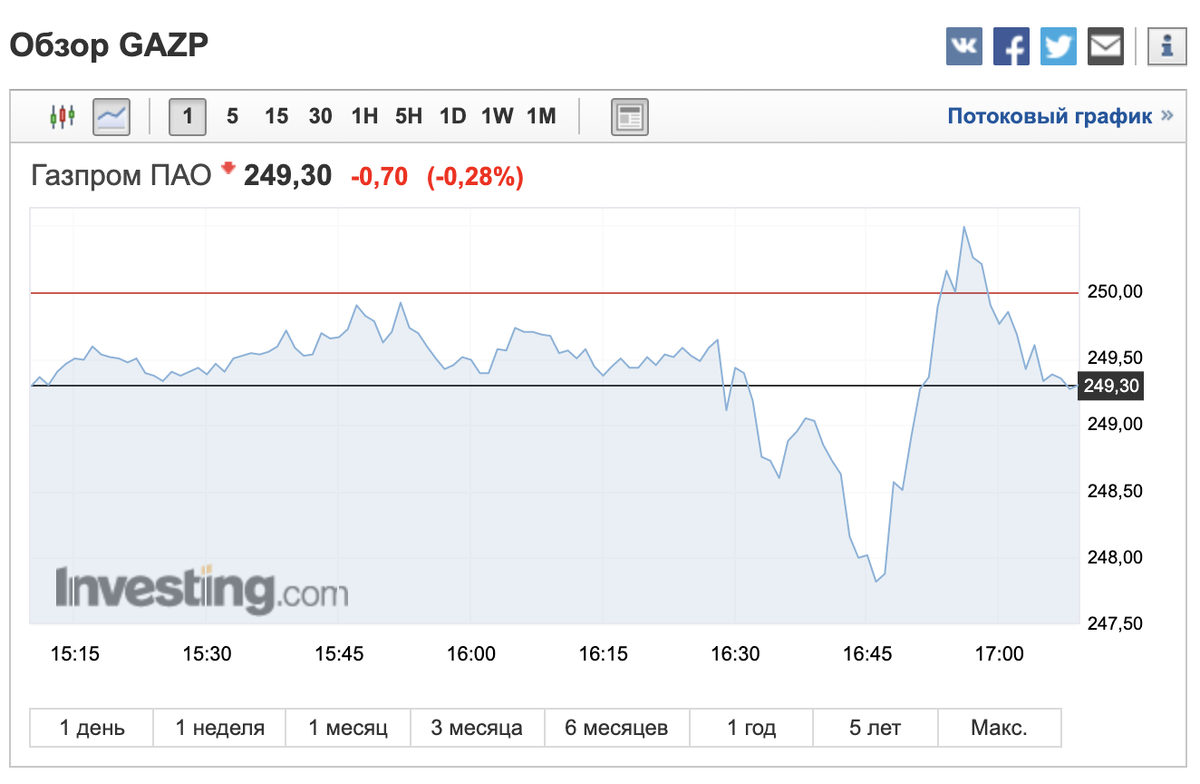
Task: Open the news overlay chart icon
Action: coord(629,117)
